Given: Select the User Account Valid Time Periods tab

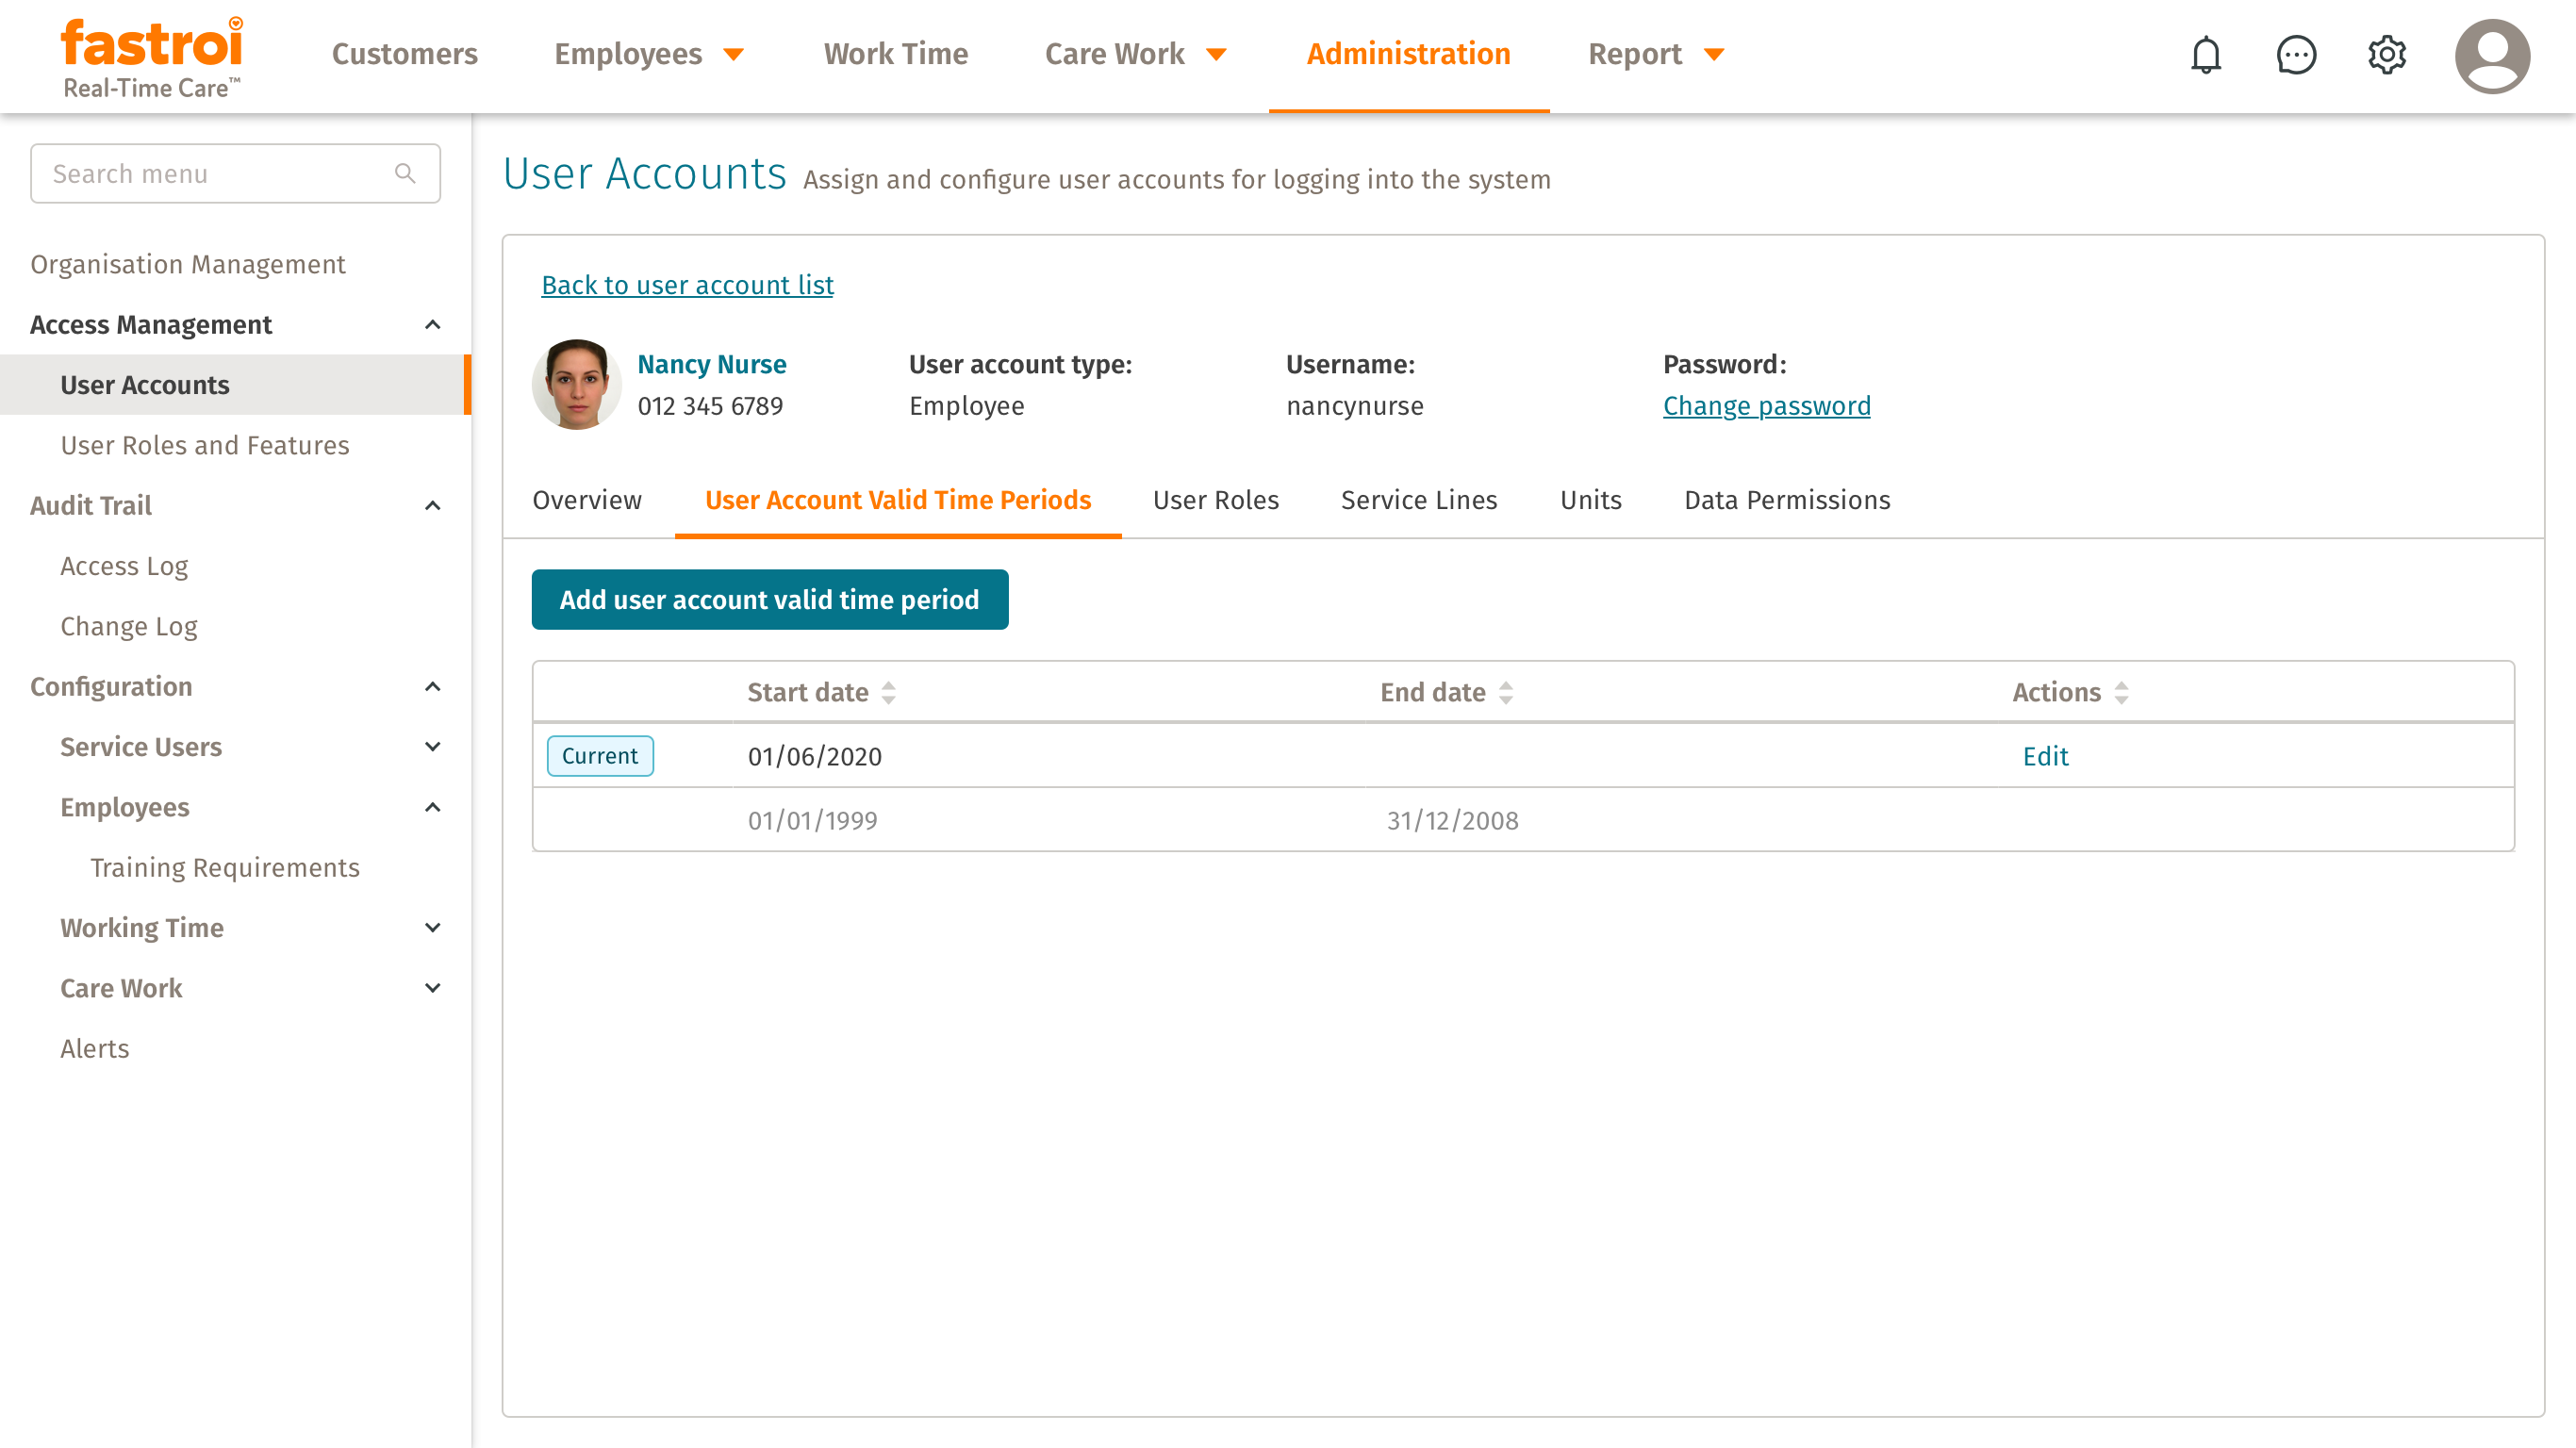Looking at the screenshot, I should [898, 500].
